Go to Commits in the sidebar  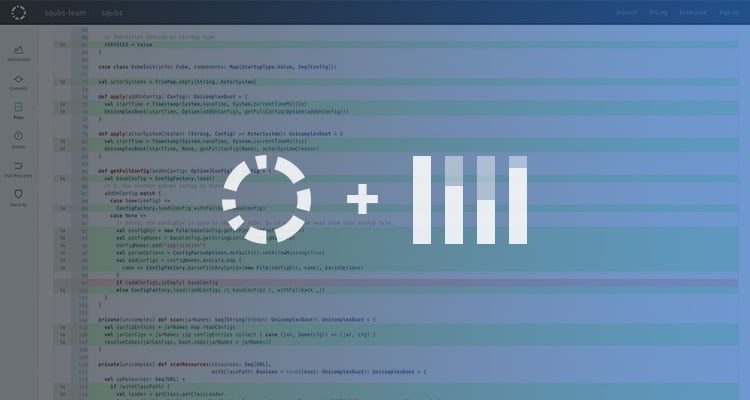tap(18, 82)
